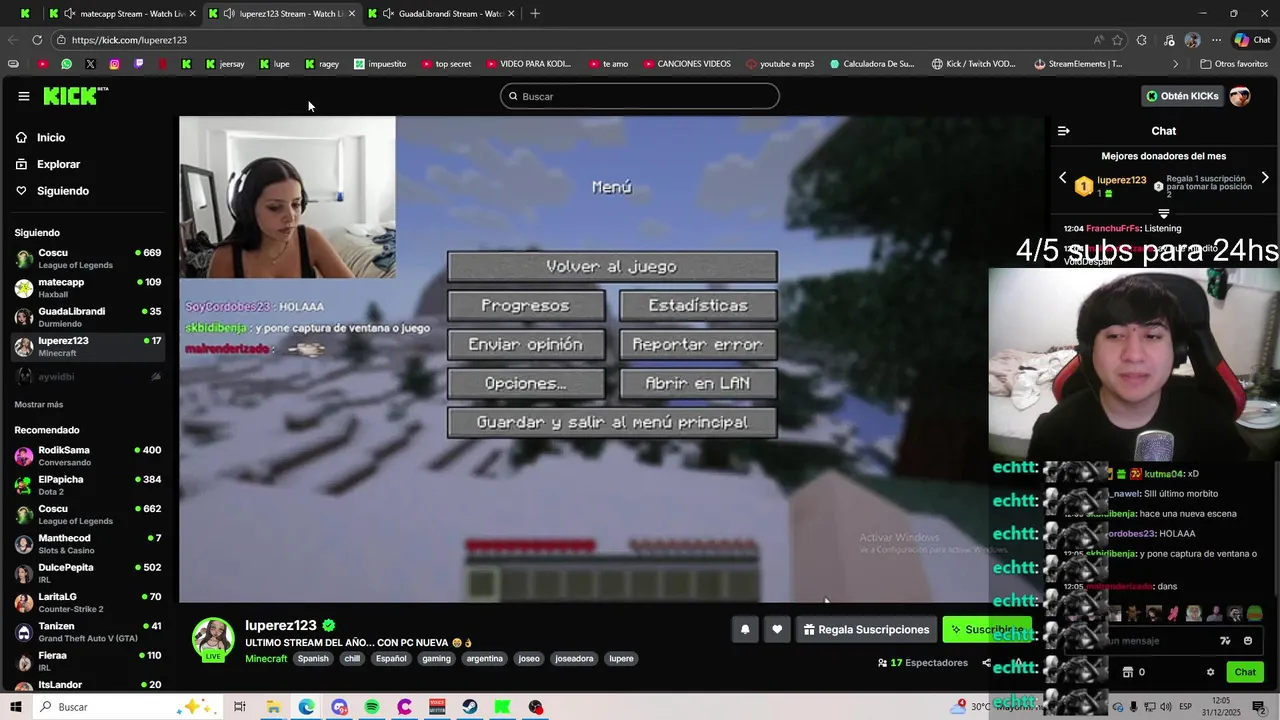Open the Otros favoritos folder
This screenshot has width=1280, height=720.
[x=1233, y=64]
